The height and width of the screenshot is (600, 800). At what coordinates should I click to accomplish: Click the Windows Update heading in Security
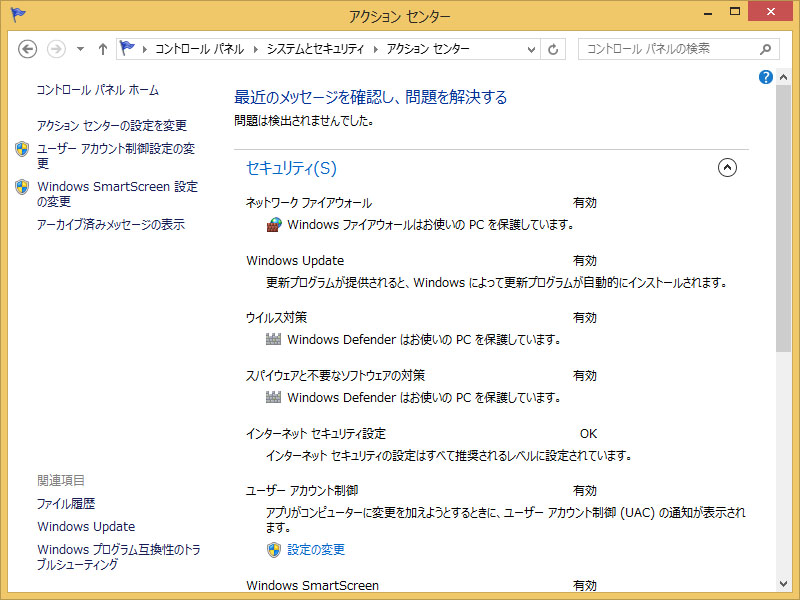pos(295,260)
